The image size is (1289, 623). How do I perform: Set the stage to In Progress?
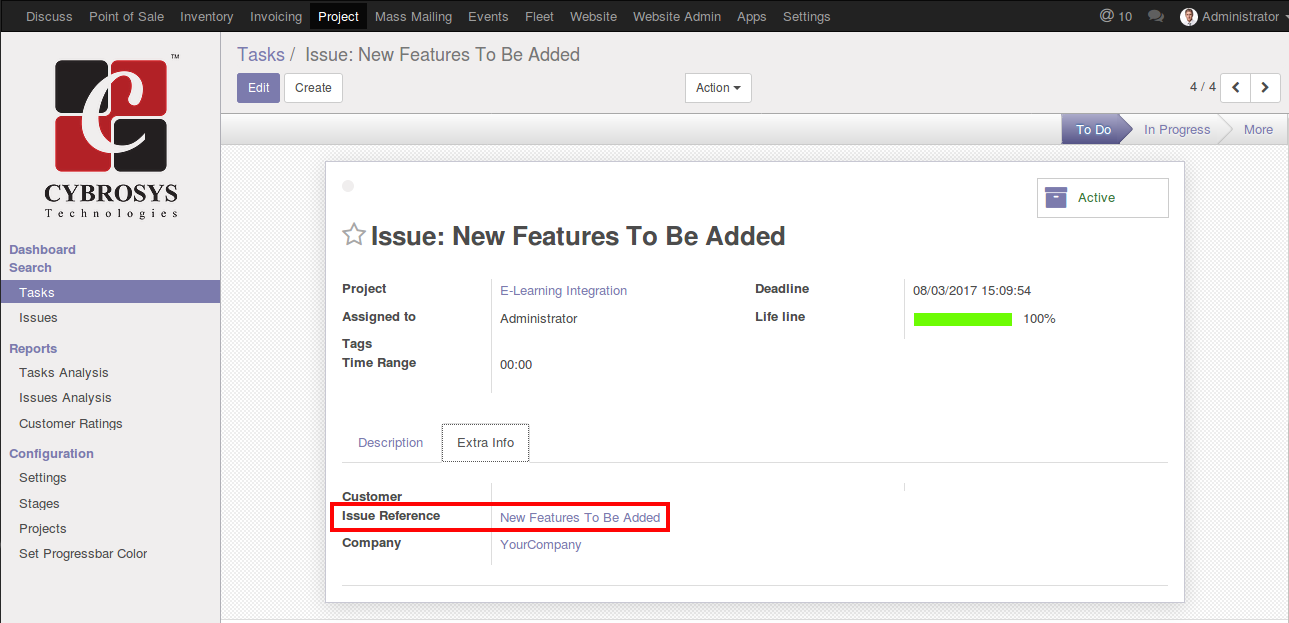coord(1176,130)
